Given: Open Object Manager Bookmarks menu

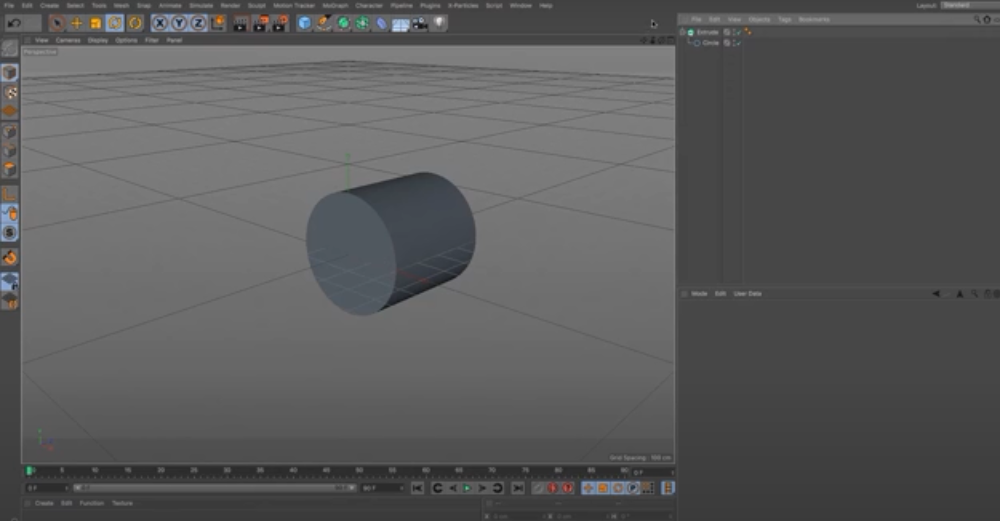Looking at the screenshot, I should [x=814, y=19].
